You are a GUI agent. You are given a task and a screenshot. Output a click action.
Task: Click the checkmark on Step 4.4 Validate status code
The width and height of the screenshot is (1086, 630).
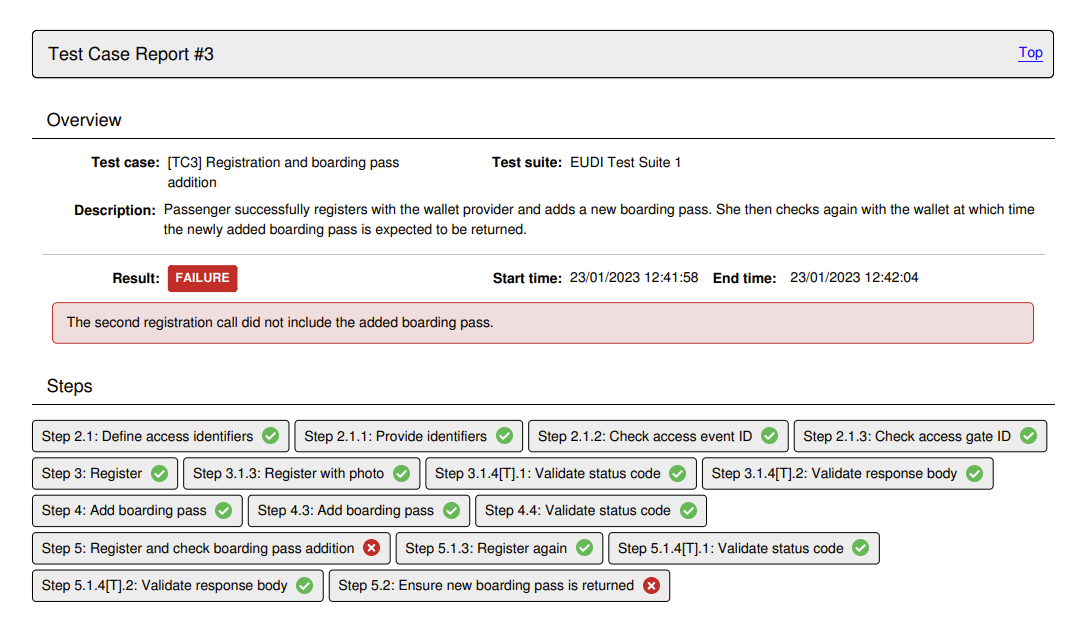coord(687,510)
